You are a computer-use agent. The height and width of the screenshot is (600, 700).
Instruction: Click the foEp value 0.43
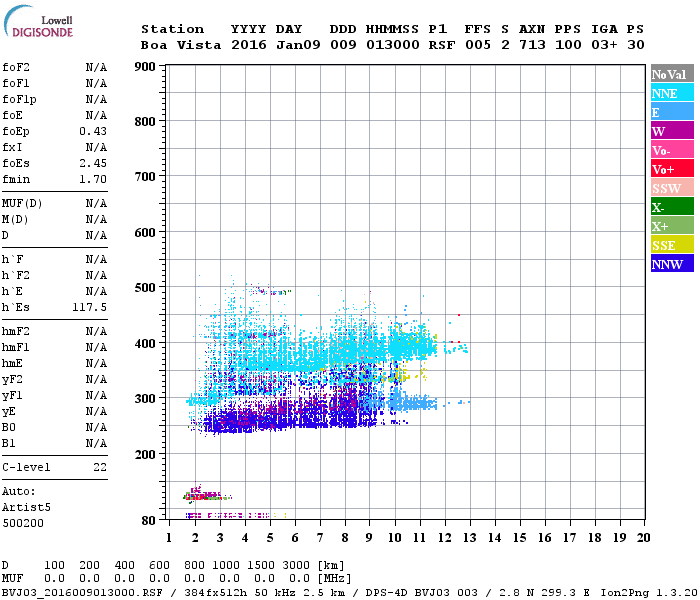point(93,131)
